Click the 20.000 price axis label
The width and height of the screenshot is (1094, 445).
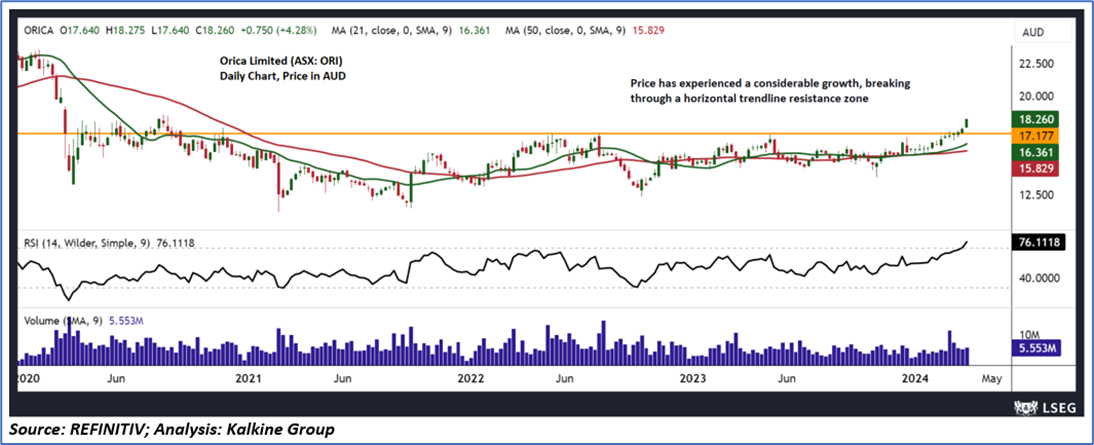[x=1039, y=96]
